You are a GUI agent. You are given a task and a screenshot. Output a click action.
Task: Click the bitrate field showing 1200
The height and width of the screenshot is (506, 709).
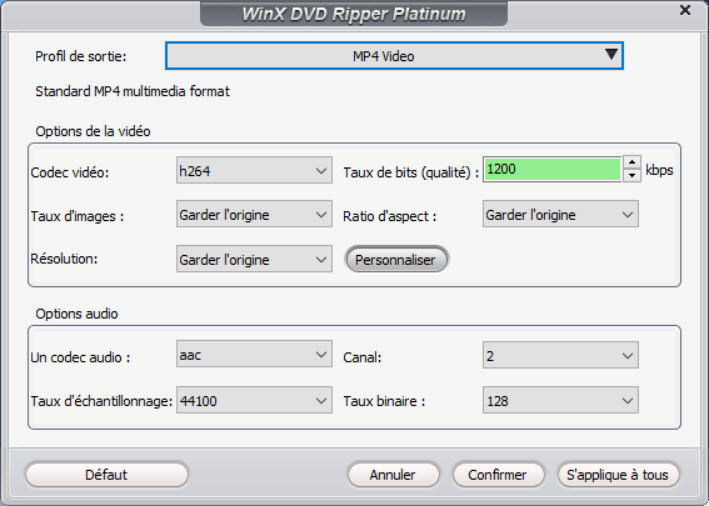[551, 170]
